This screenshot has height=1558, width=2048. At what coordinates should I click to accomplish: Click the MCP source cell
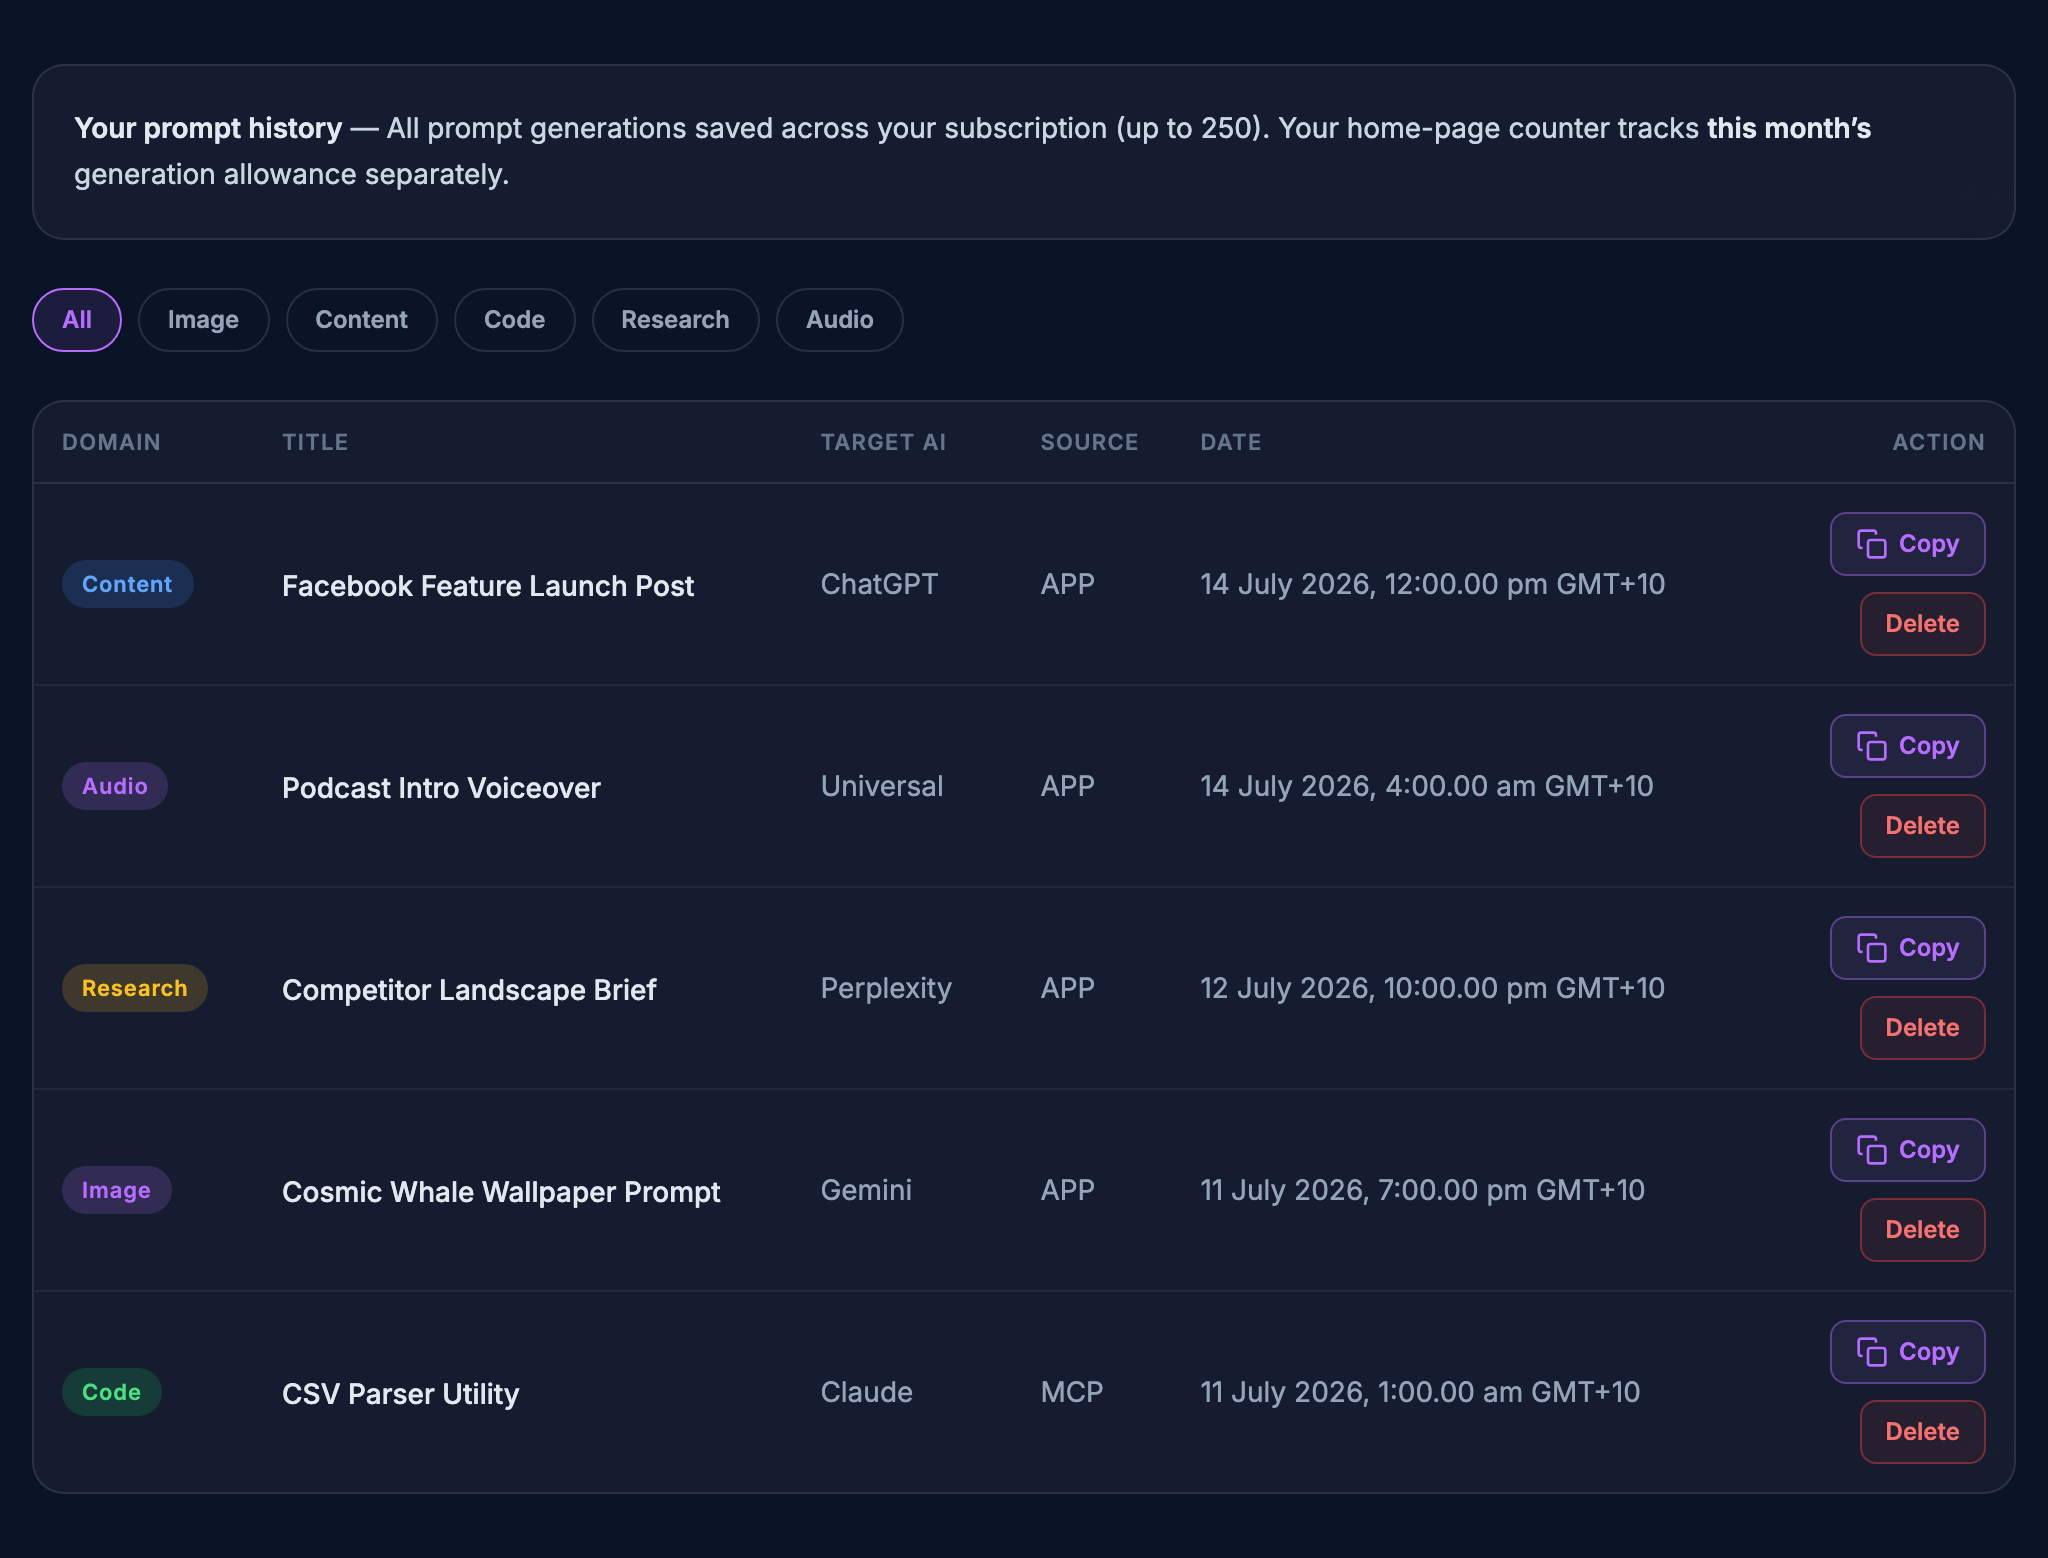point(1071,1392)
